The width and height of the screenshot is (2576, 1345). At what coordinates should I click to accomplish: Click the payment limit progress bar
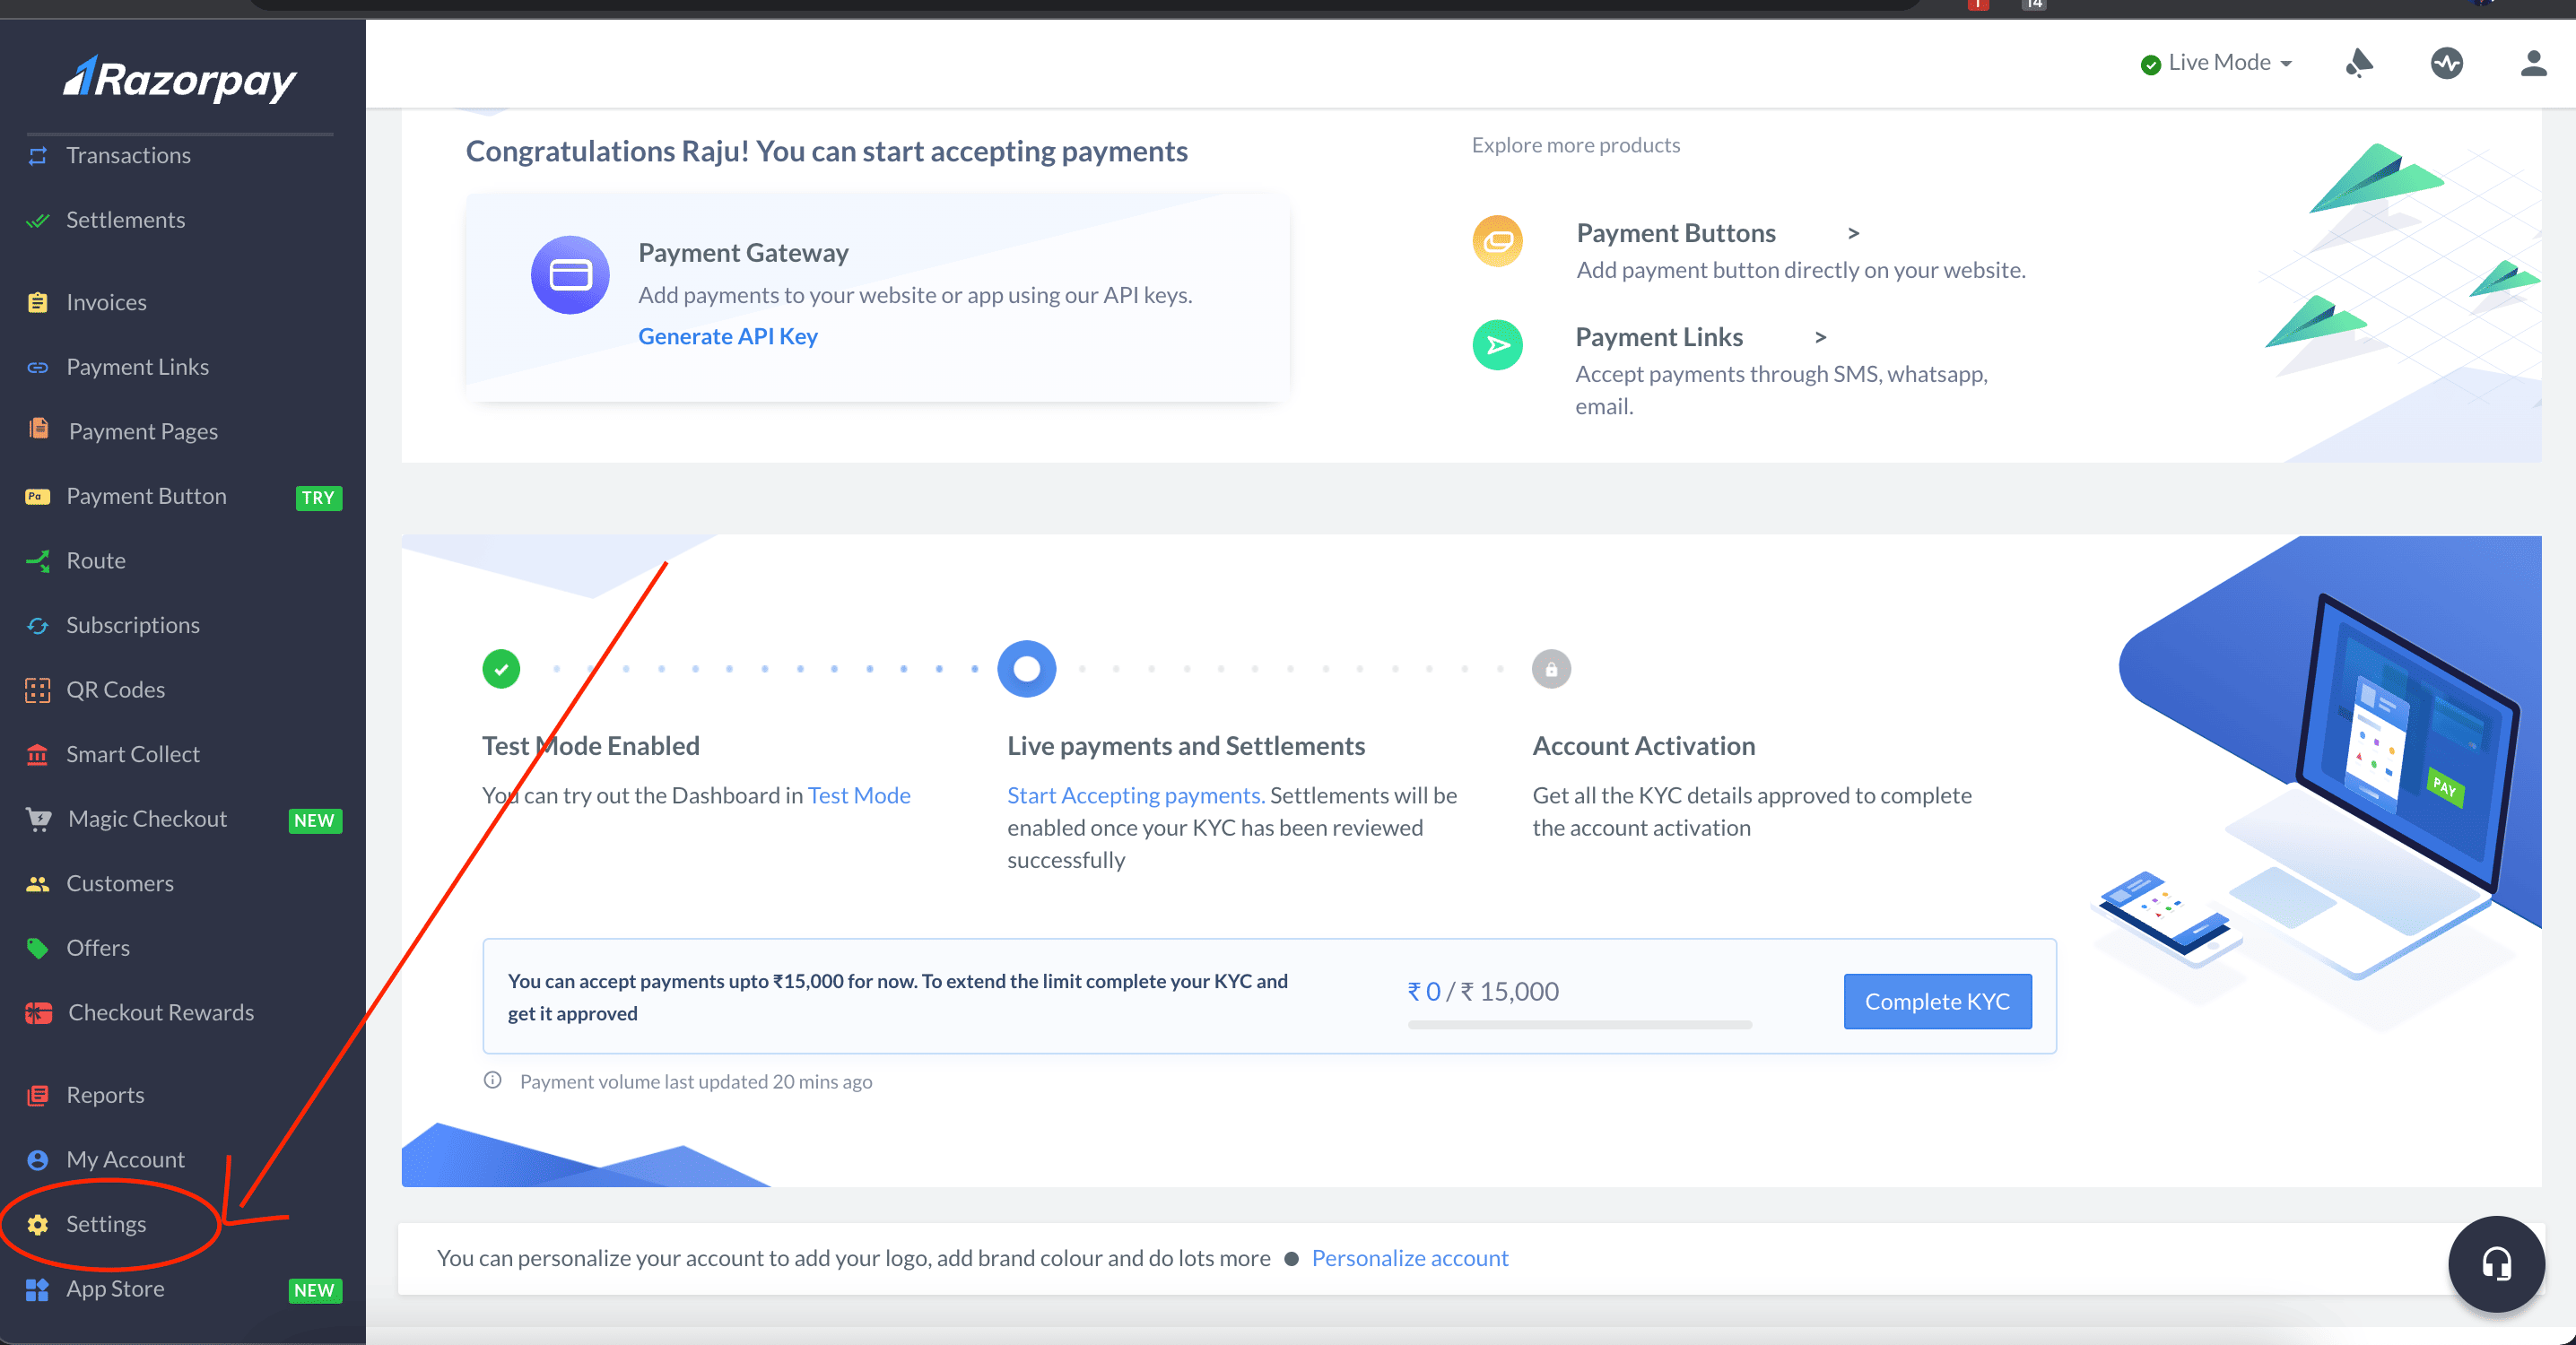1580,1025
